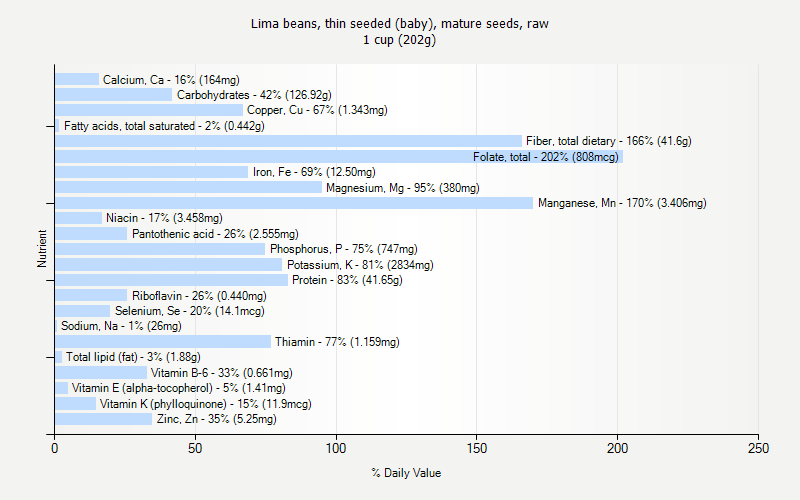Select the Phosphorus, P 75% bar
The image size is (800, 500).
[x=160, y=249]
